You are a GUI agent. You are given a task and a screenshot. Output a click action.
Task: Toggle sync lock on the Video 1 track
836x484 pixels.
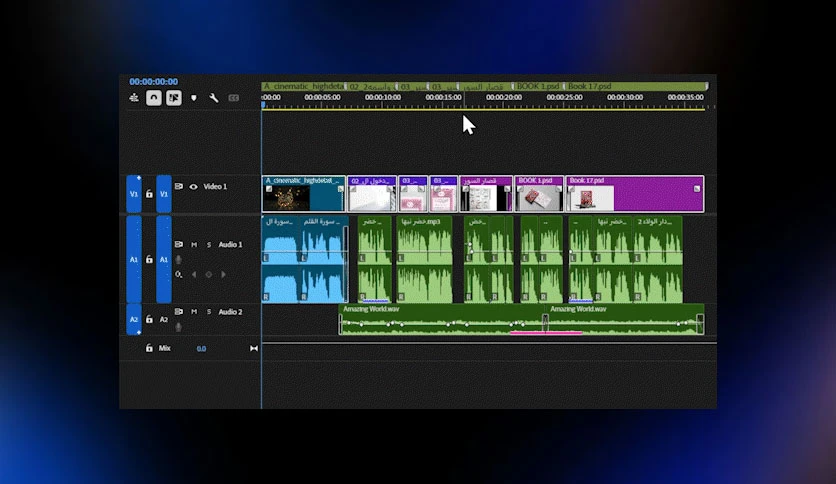coord(179,187)
